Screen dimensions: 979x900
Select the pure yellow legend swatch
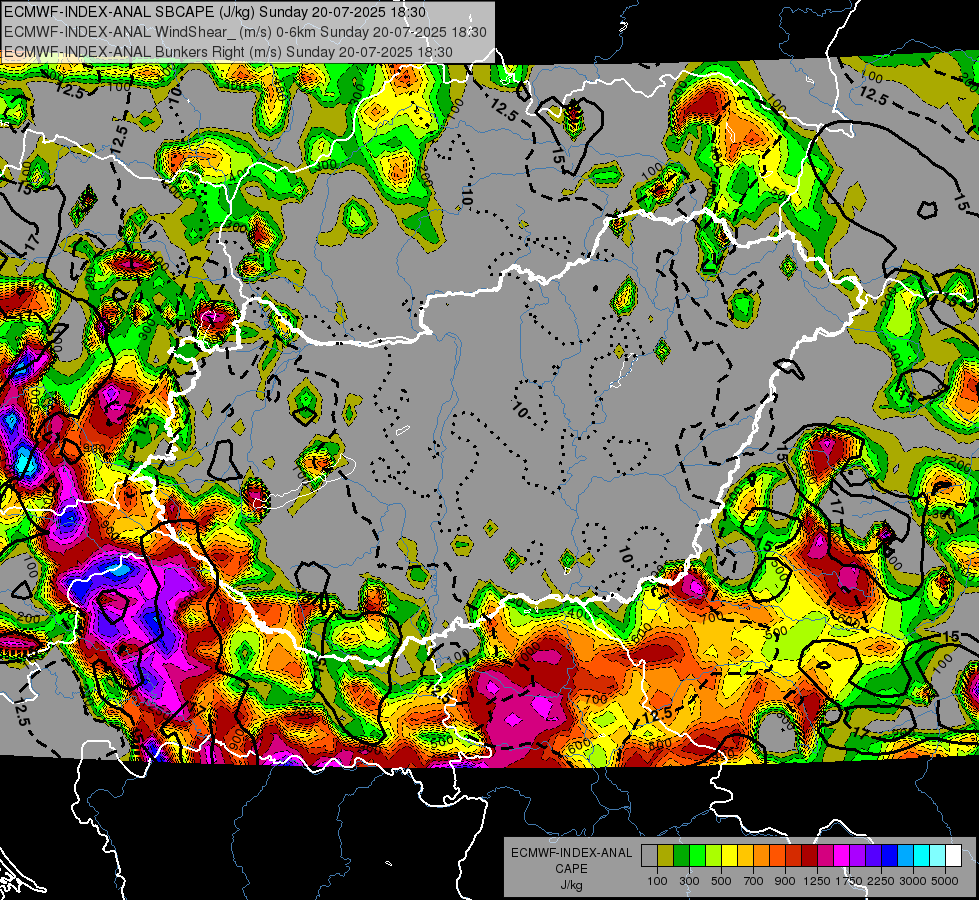(x=729, y=856)
